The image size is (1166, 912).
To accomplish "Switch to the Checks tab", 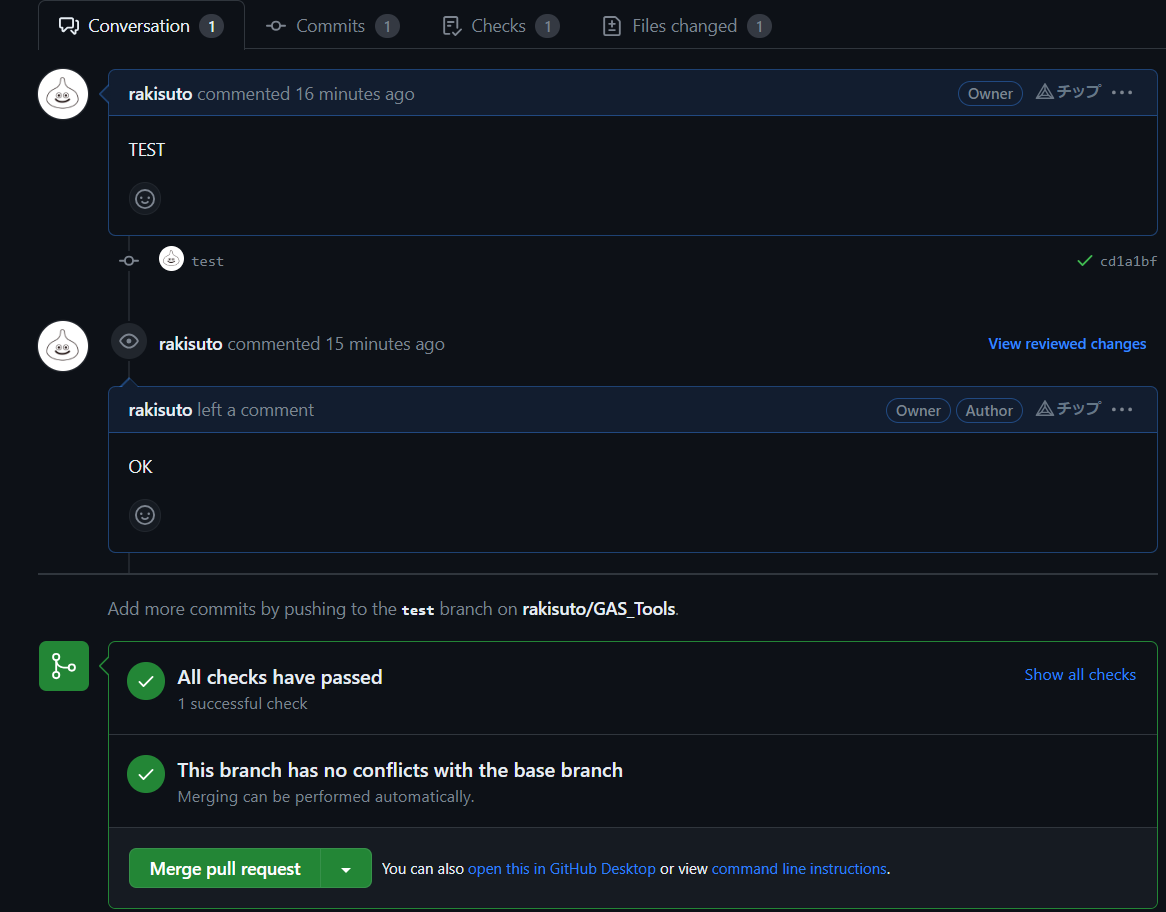I will [x=500, y=26].
